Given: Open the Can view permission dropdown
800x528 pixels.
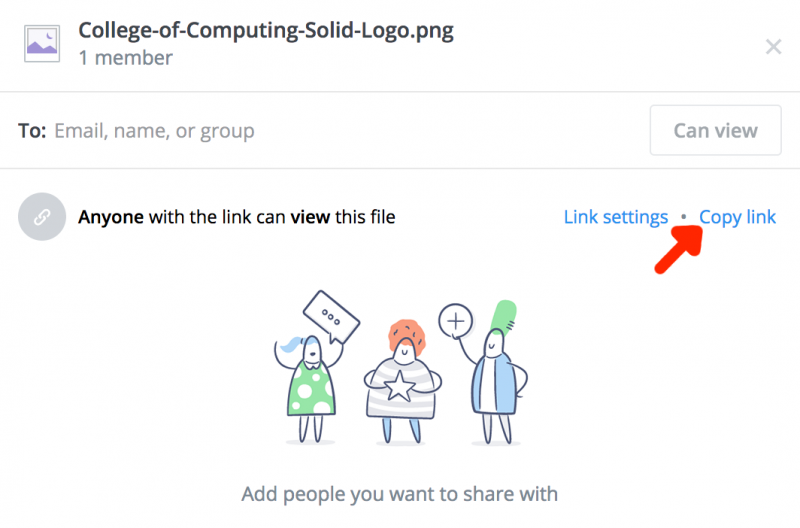Looking at the screenshot, I should (x=715, y=130).
